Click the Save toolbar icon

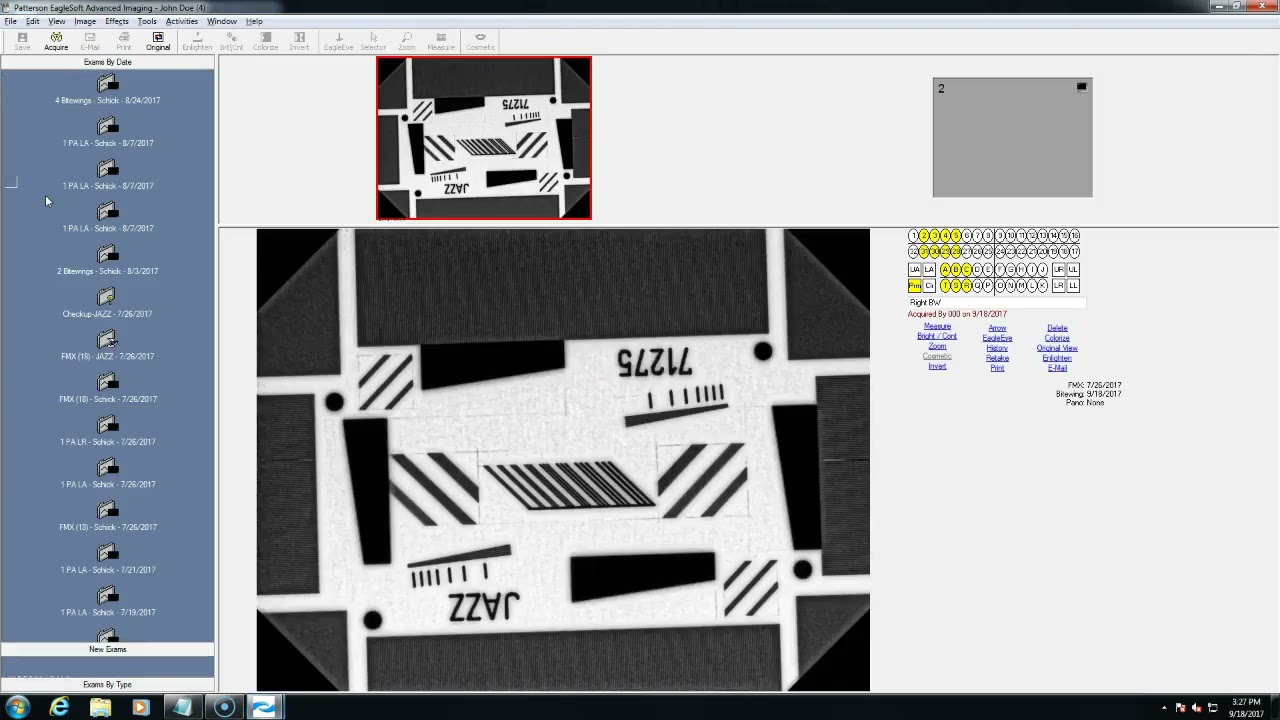click(22, 41)
